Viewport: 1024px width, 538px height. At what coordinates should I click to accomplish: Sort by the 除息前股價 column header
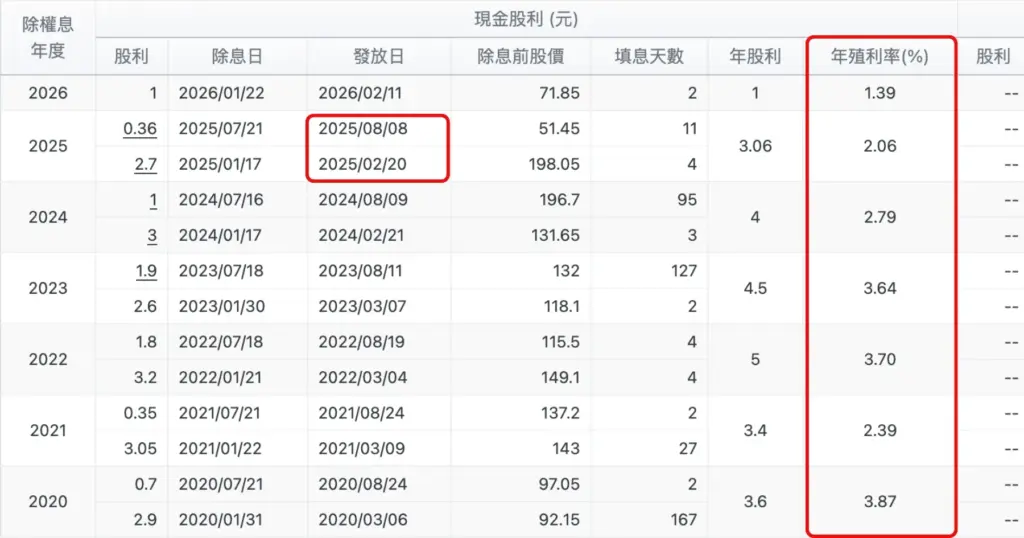pyautogui.click(x=520, y=57)
